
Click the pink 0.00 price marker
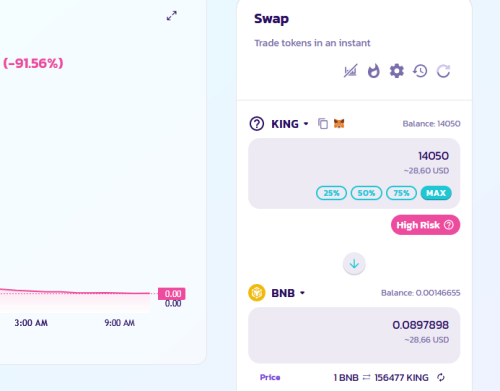point(172,294)
